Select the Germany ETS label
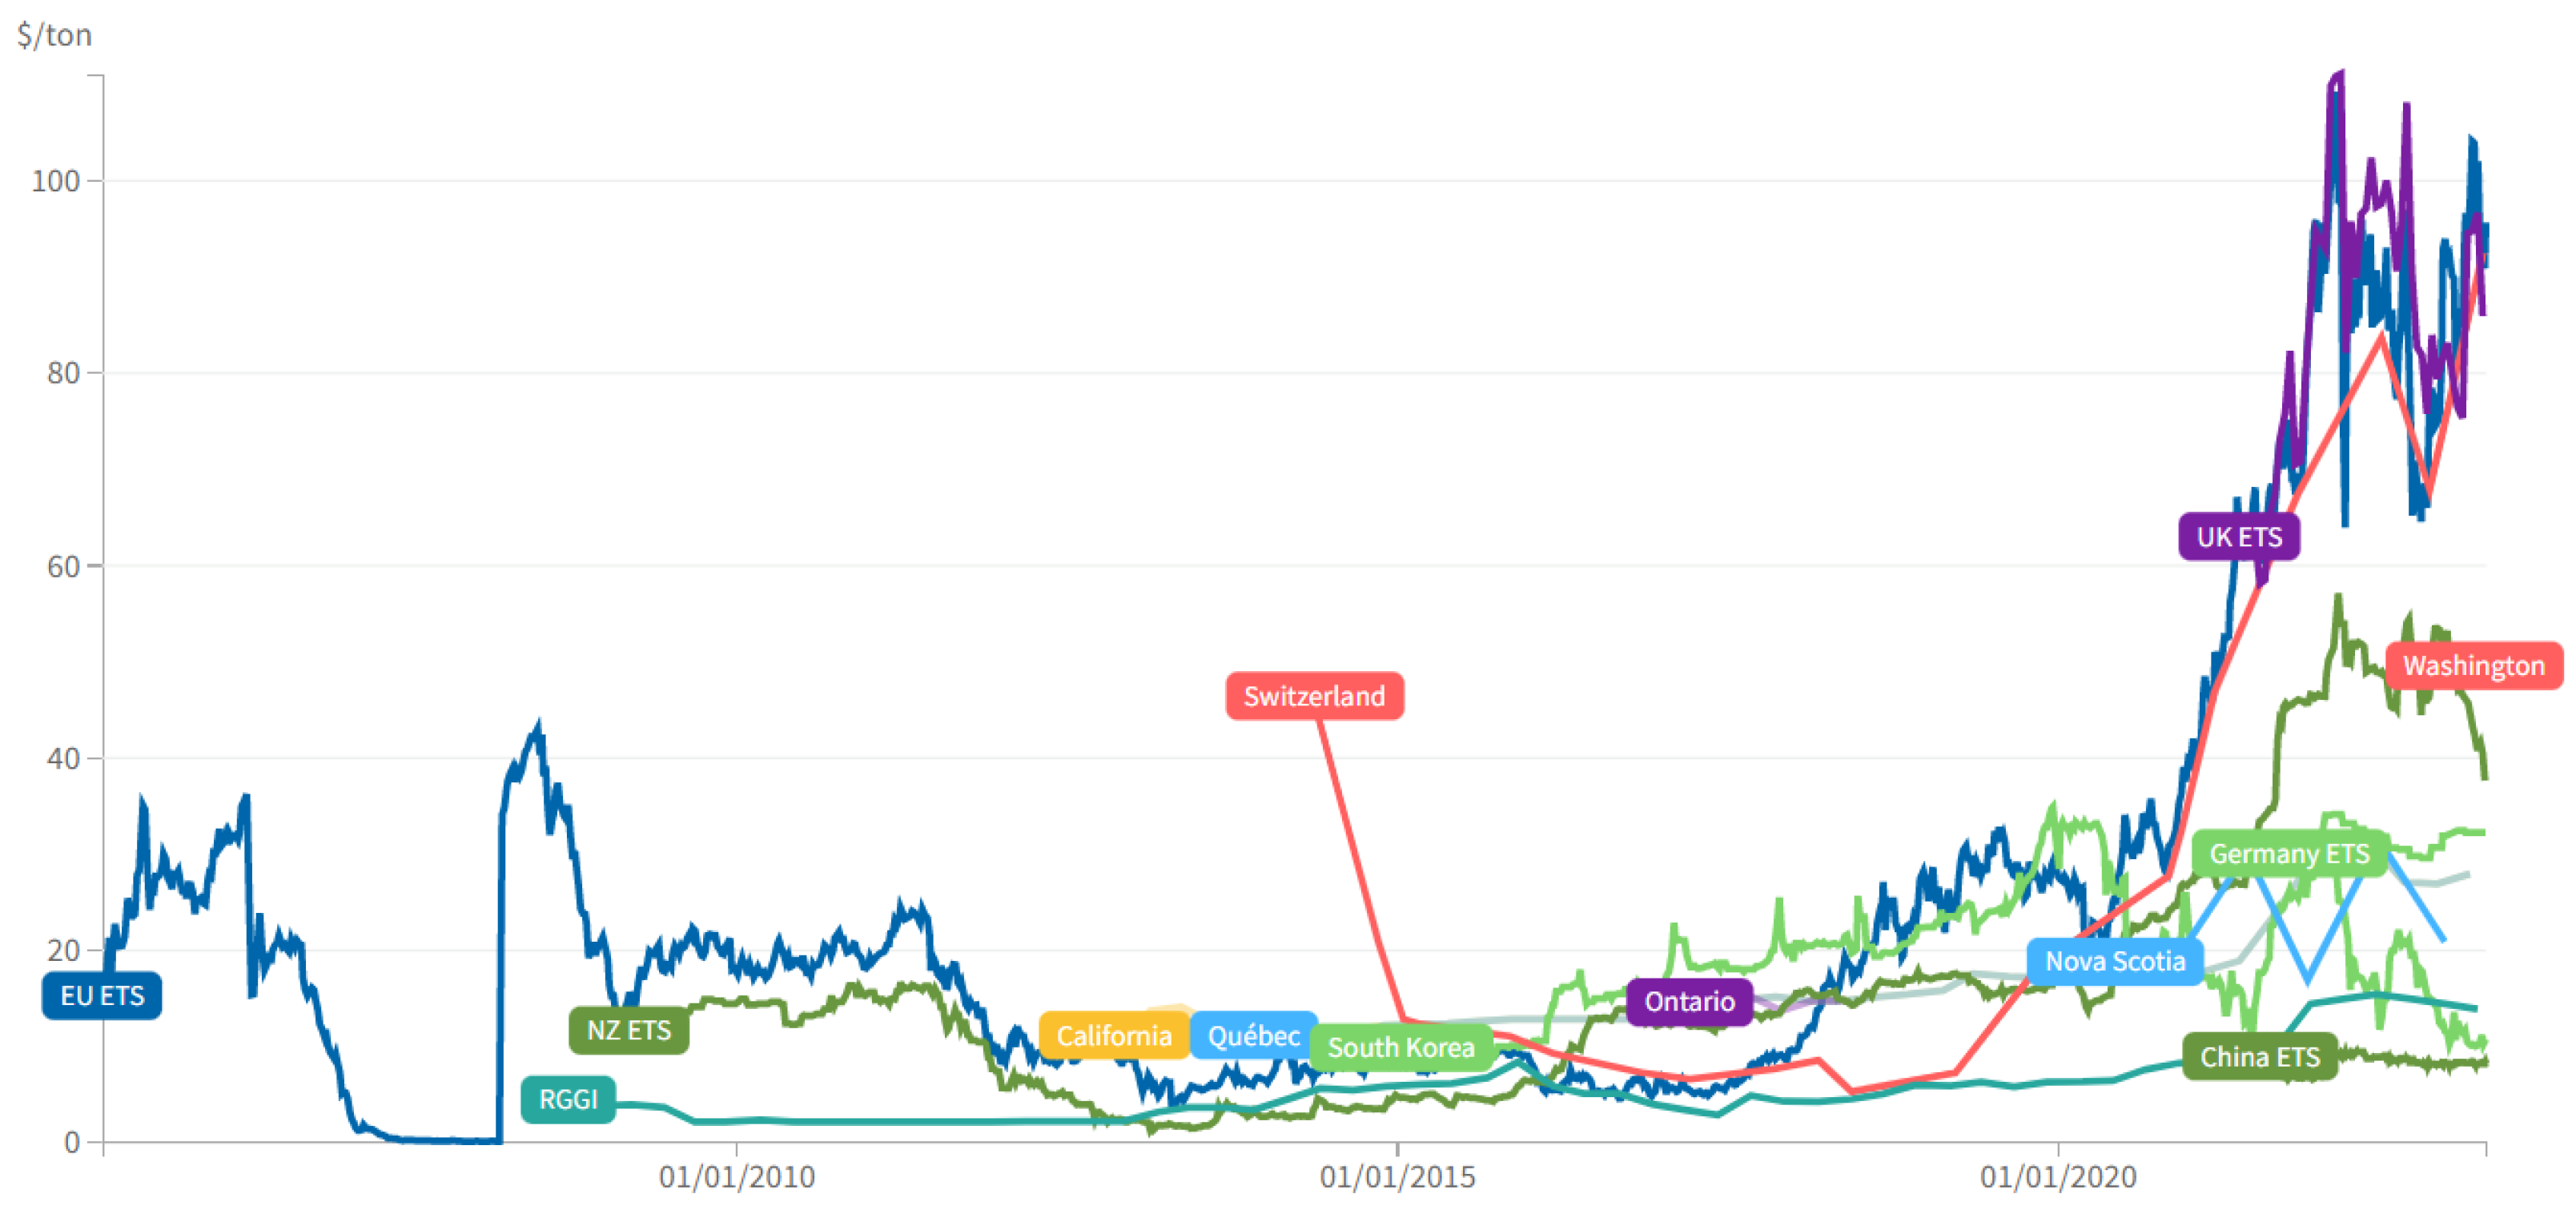 click(2289, 854)
